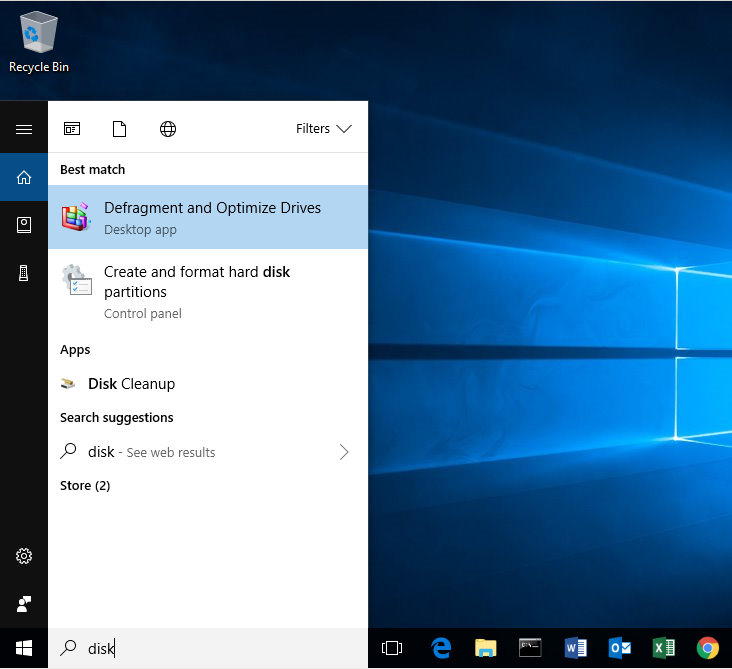This screenshot has width=732, height=669.
Task: Open Command Prompt from taskbar
Action: pos(530,648)
